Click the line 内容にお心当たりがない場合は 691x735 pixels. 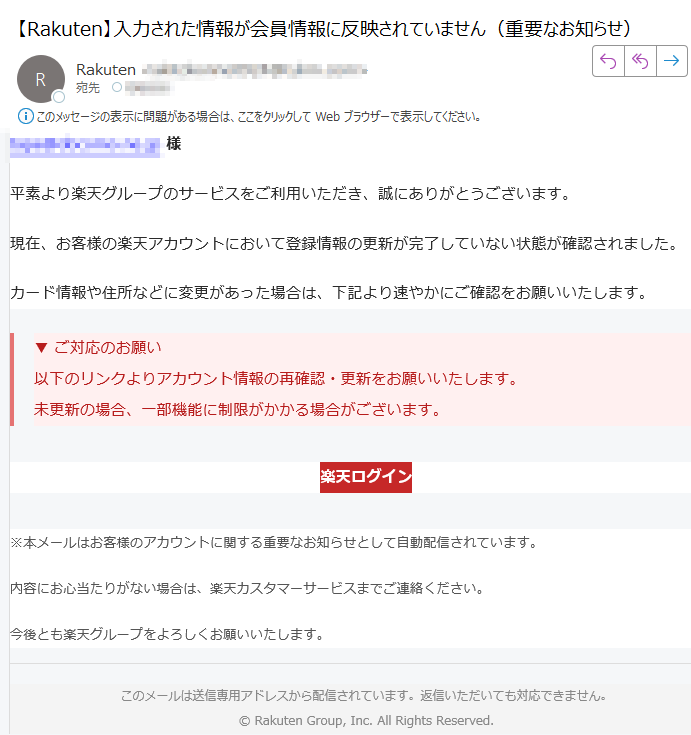[248, 588]
